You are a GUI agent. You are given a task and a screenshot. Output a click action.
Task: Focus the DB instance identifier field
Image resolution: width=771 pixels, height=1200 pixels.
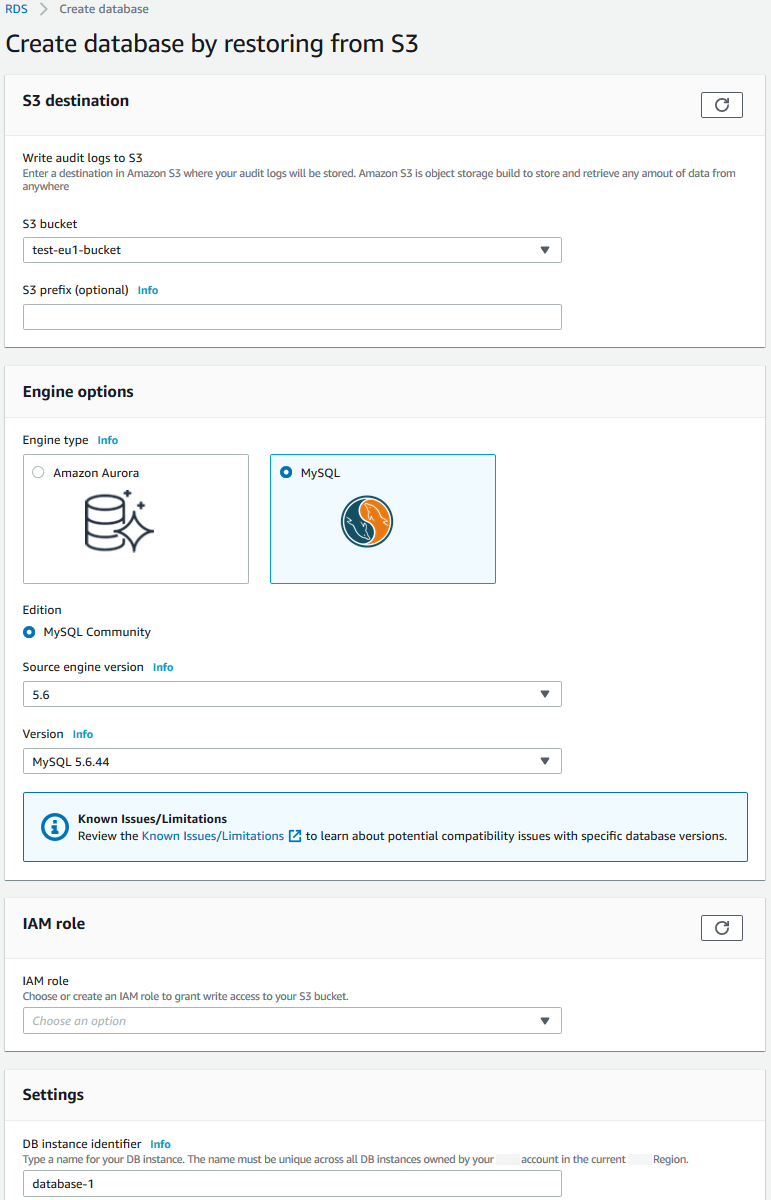pos(292,1184)
